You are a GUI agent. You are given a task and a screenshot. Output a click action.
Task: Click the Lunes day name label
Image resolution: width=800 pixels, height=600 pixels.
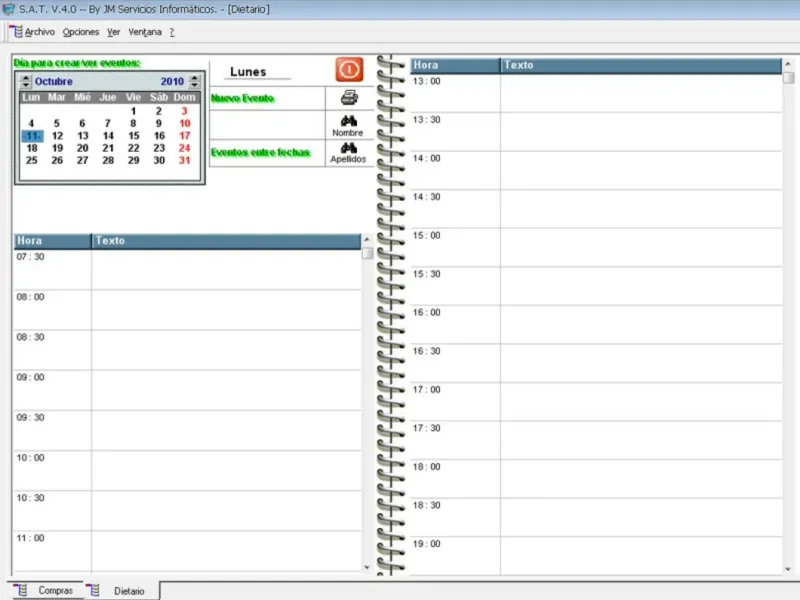point(248,72)
